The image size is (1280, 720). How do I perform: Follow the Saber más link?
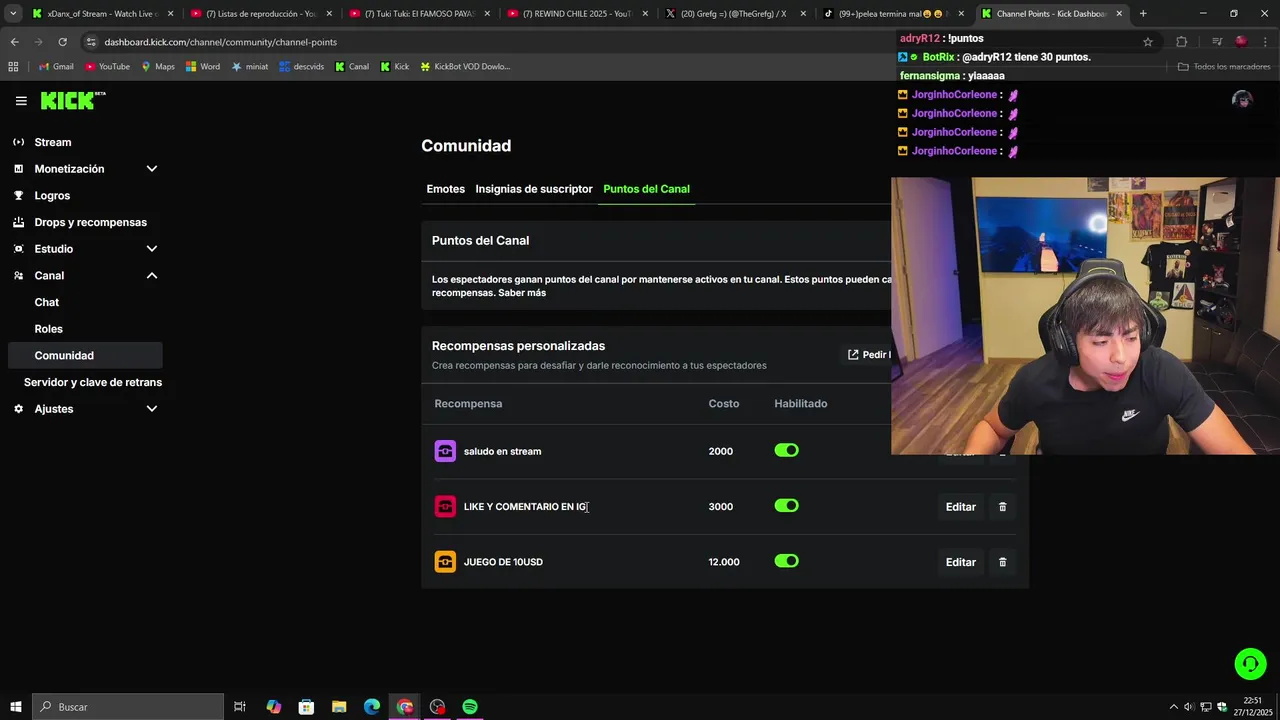coord(522,293)
